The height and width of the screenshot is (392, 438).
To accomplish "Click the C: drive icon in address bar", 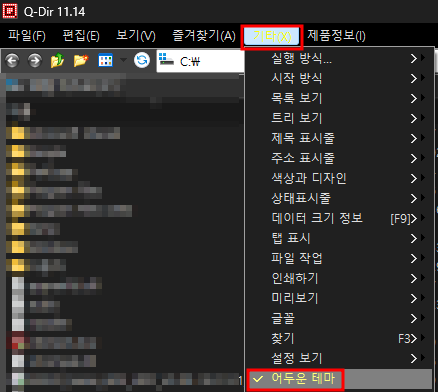I will point(166,60).
